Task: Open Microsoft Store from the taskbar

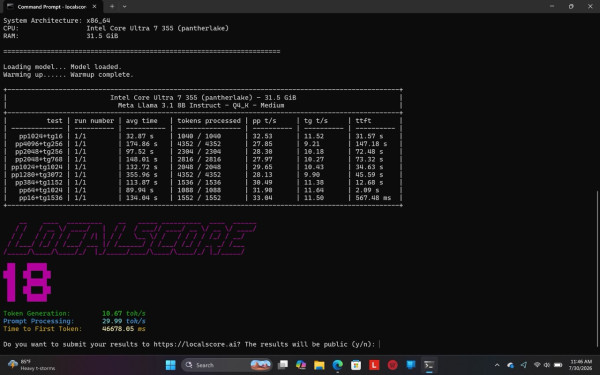Action: click(x=356, y=365)
